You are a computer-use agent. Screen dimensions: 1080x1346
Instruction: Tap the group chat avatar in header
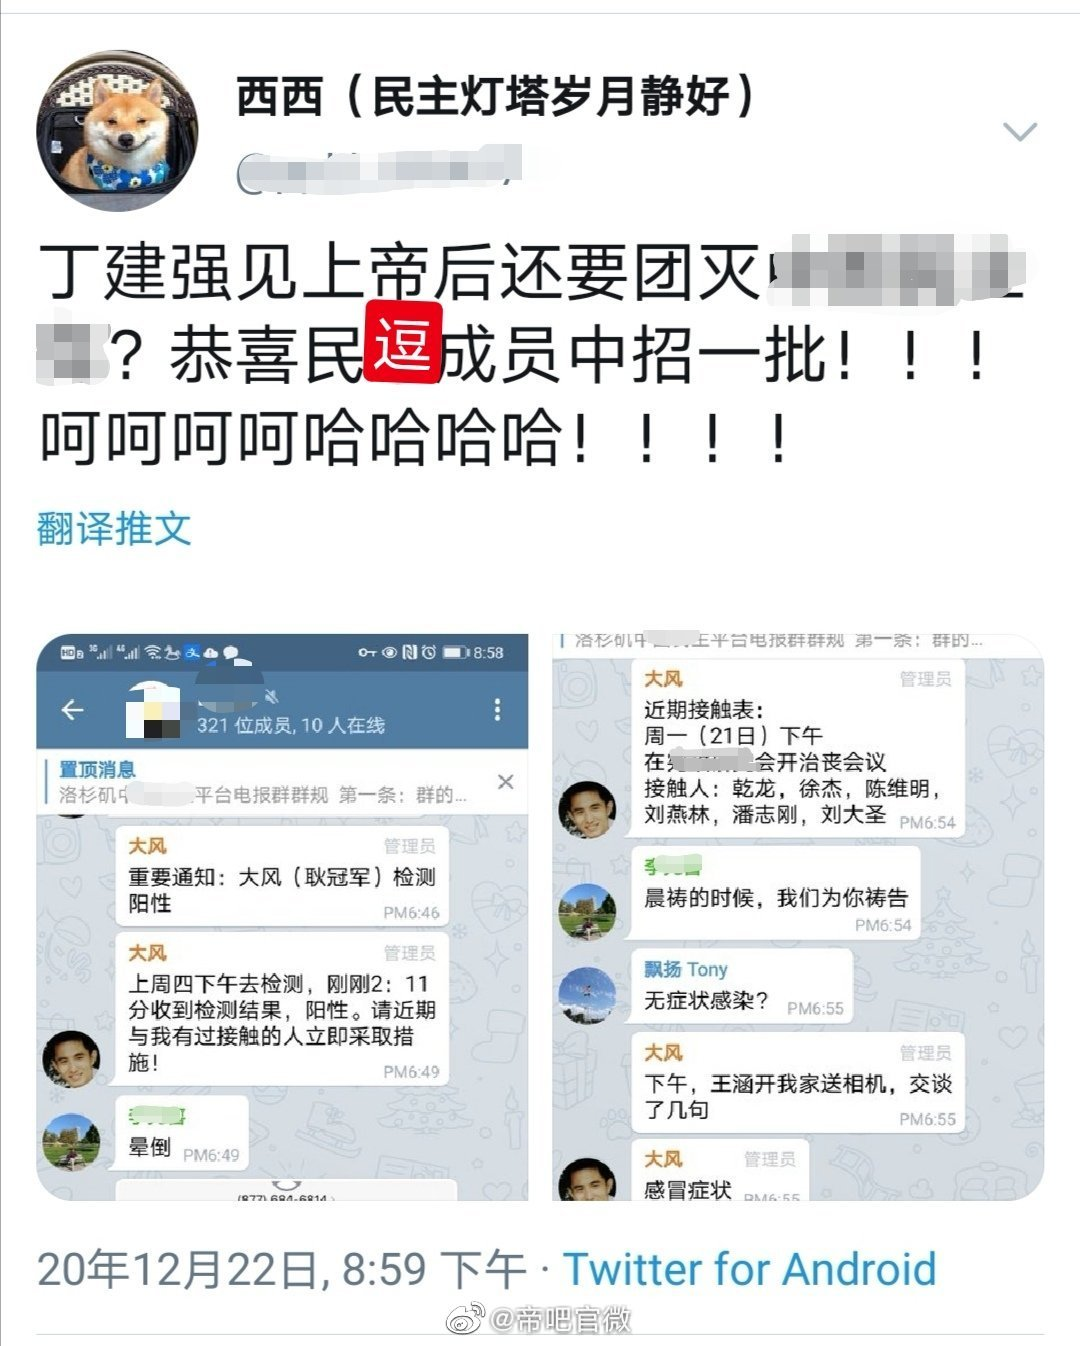pyautogui.click(x=152, y=710)
